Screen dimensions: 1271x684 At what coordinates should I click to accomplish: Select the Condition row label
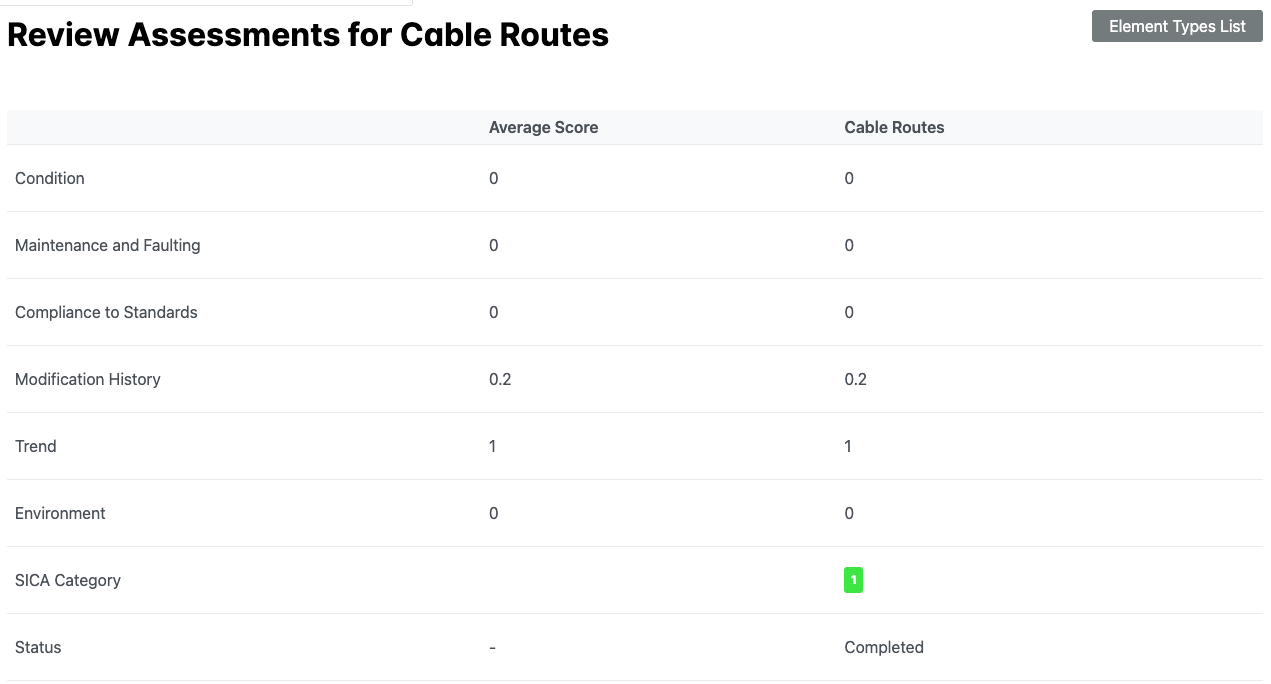click(x=50, y=178)
